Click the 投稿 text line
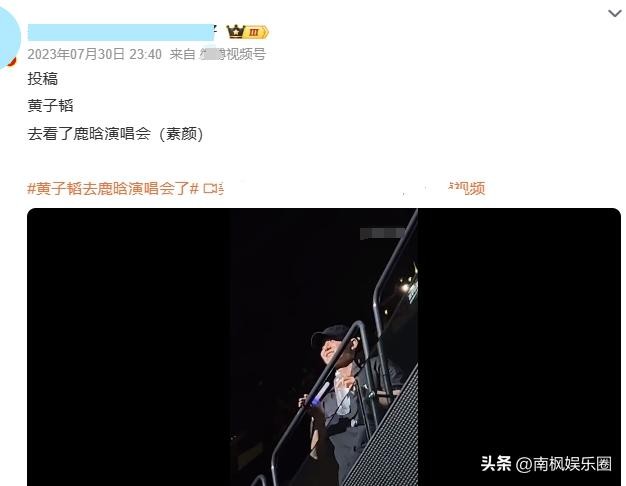This screenshot has height=486, width=626. pyautogui.click(x=43, y=79)
